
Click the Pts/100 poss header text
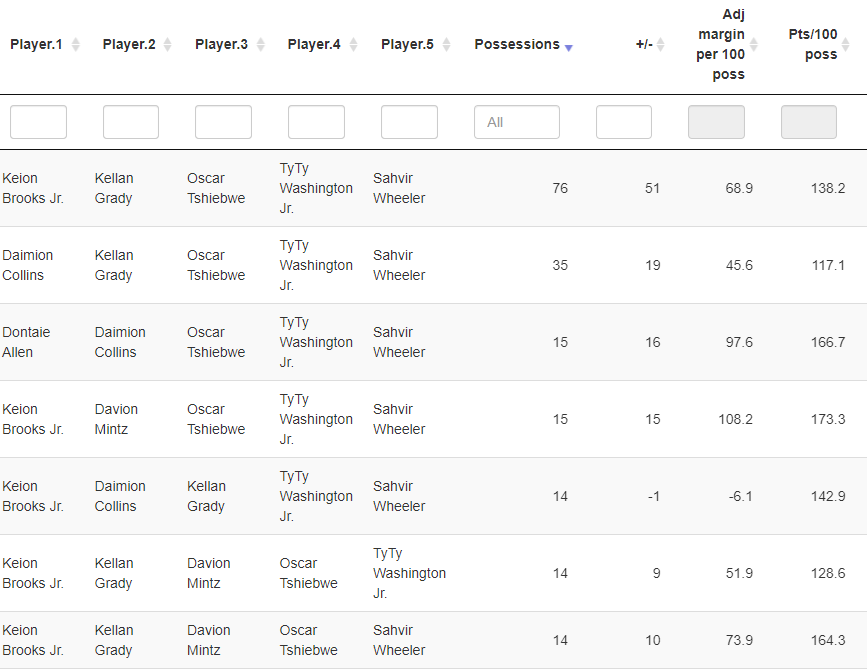[x=813, y=44]
